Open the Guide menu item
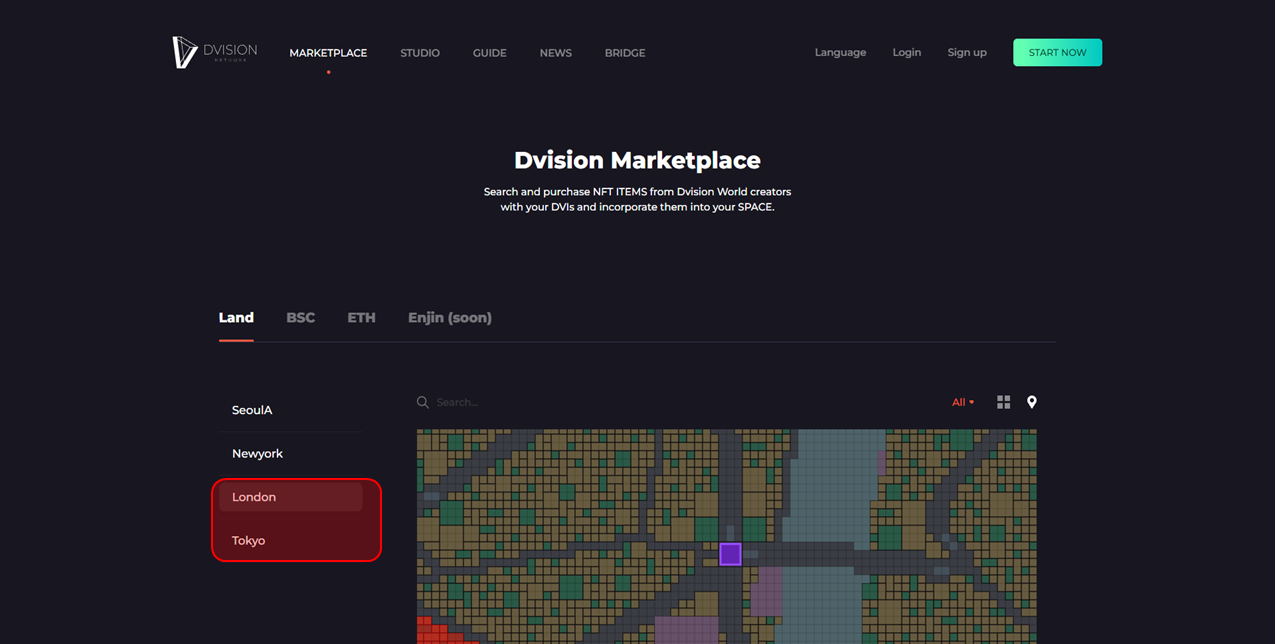Image resolution: width=1275 pixels, height=644 pixels. coord(490,53)
